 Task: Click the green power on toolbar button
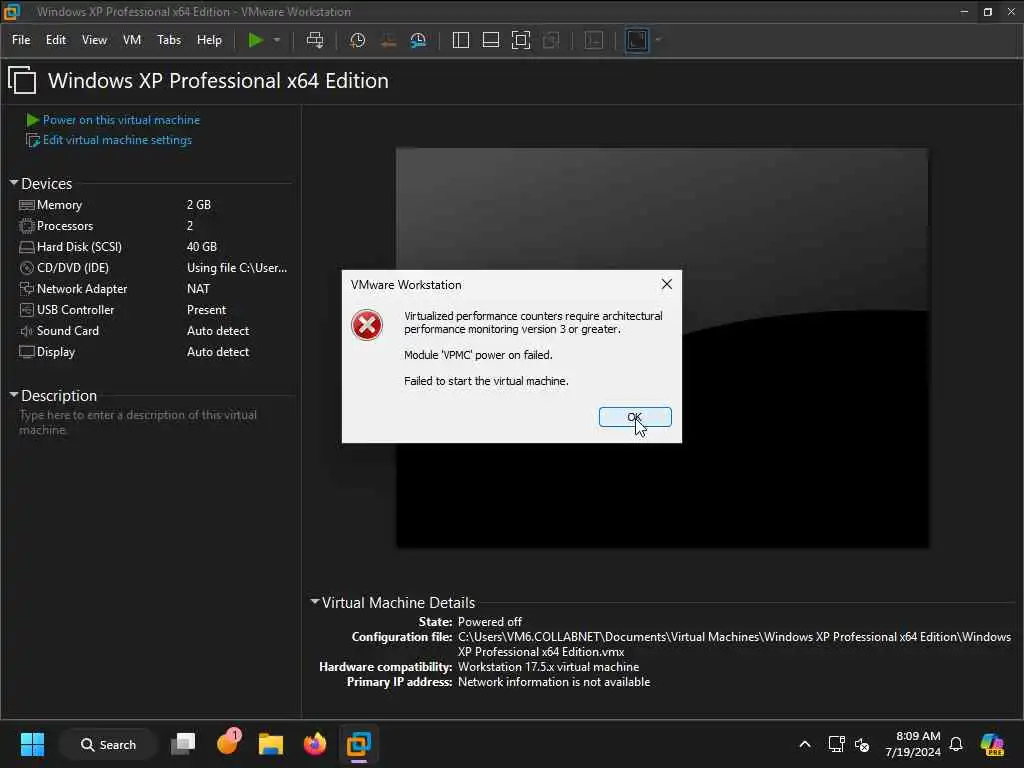(x=255, y=40)
